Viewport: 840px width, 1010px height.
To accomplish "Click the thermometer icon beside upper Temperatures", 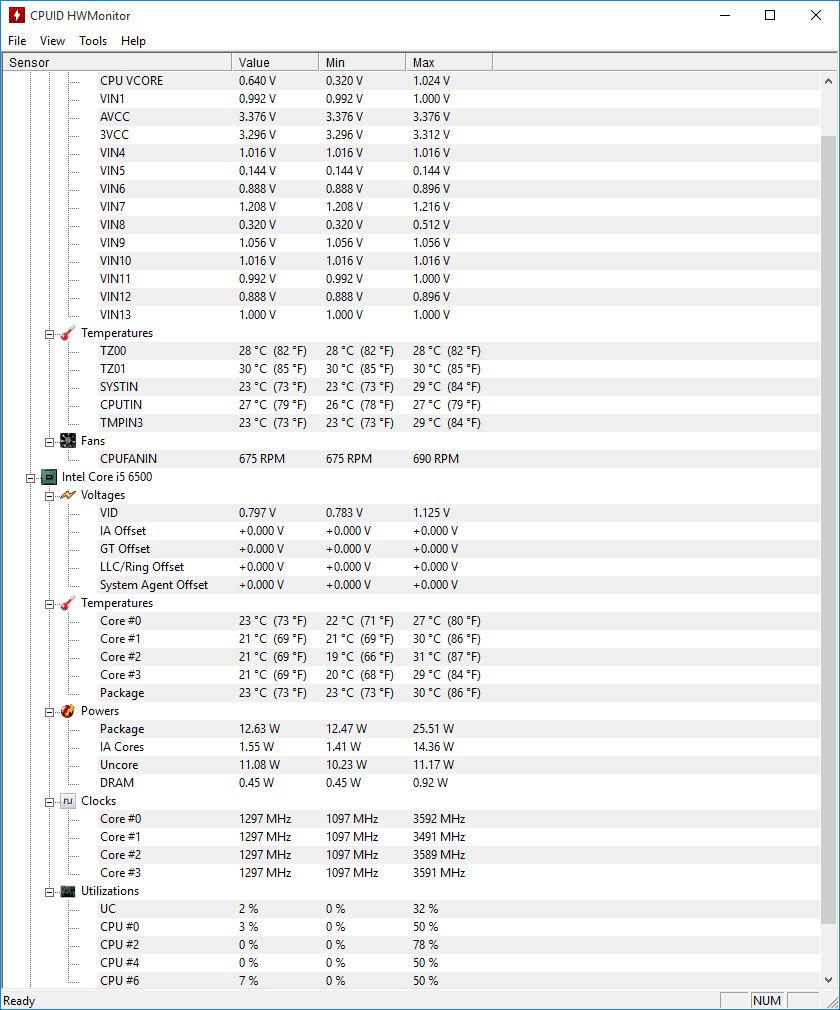I will [x=68, y=333].
